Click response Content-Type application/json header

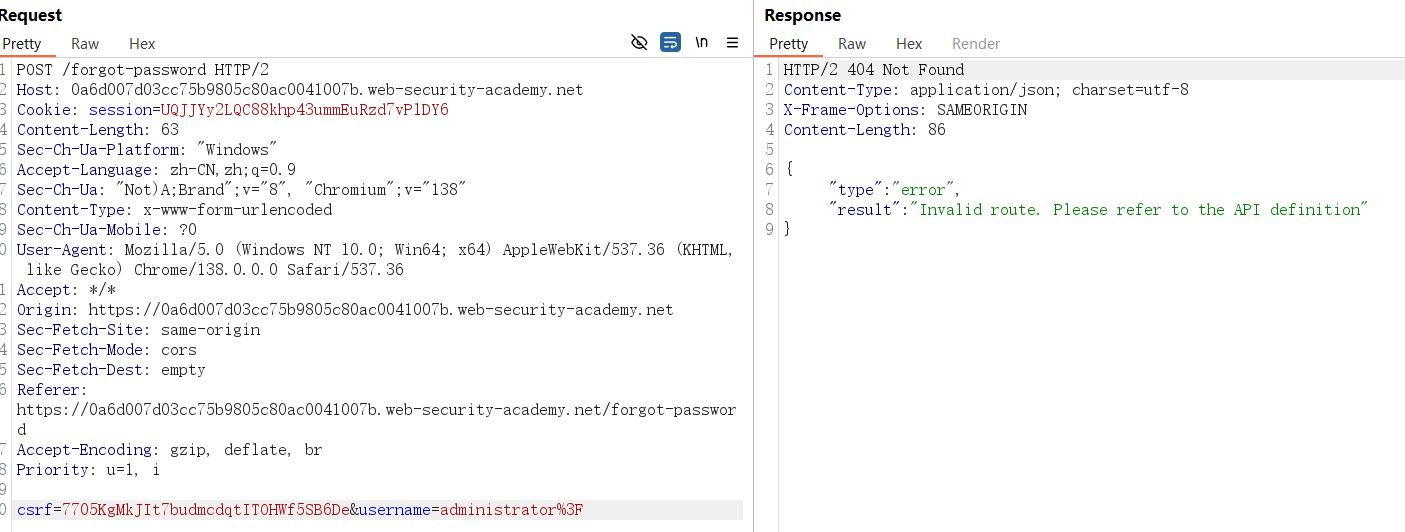click(x=986, y=90)
